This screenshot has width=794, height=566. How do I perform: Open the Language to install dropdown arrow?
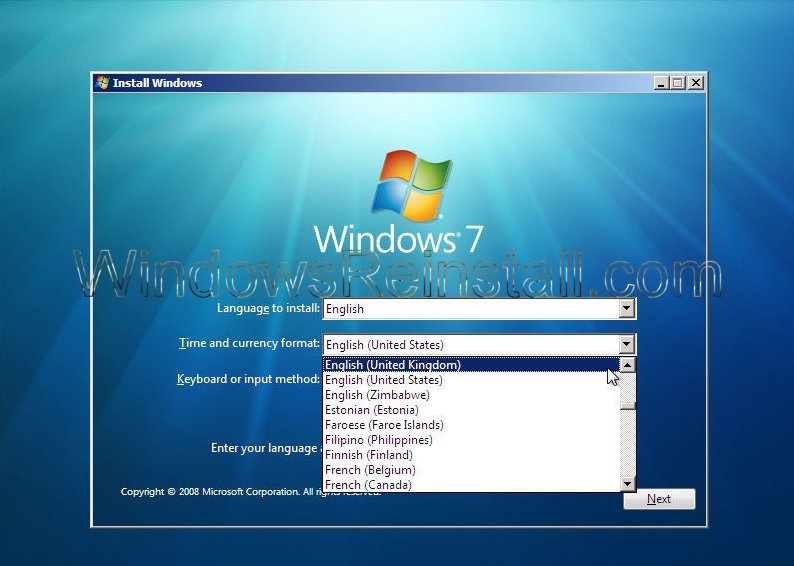627,310
